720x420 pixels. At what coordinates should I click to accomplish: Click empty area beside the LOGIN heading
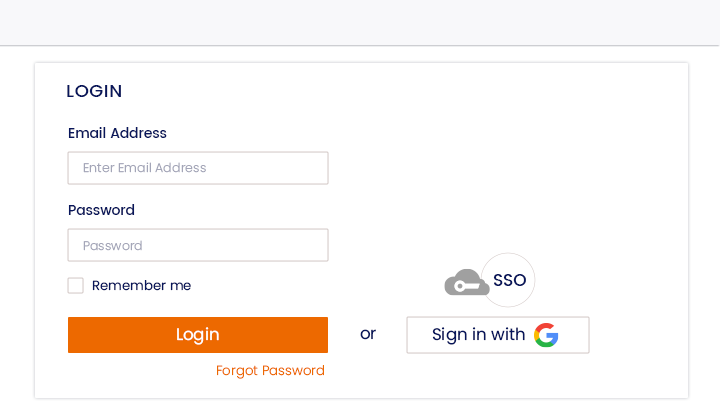click(390, 91)
